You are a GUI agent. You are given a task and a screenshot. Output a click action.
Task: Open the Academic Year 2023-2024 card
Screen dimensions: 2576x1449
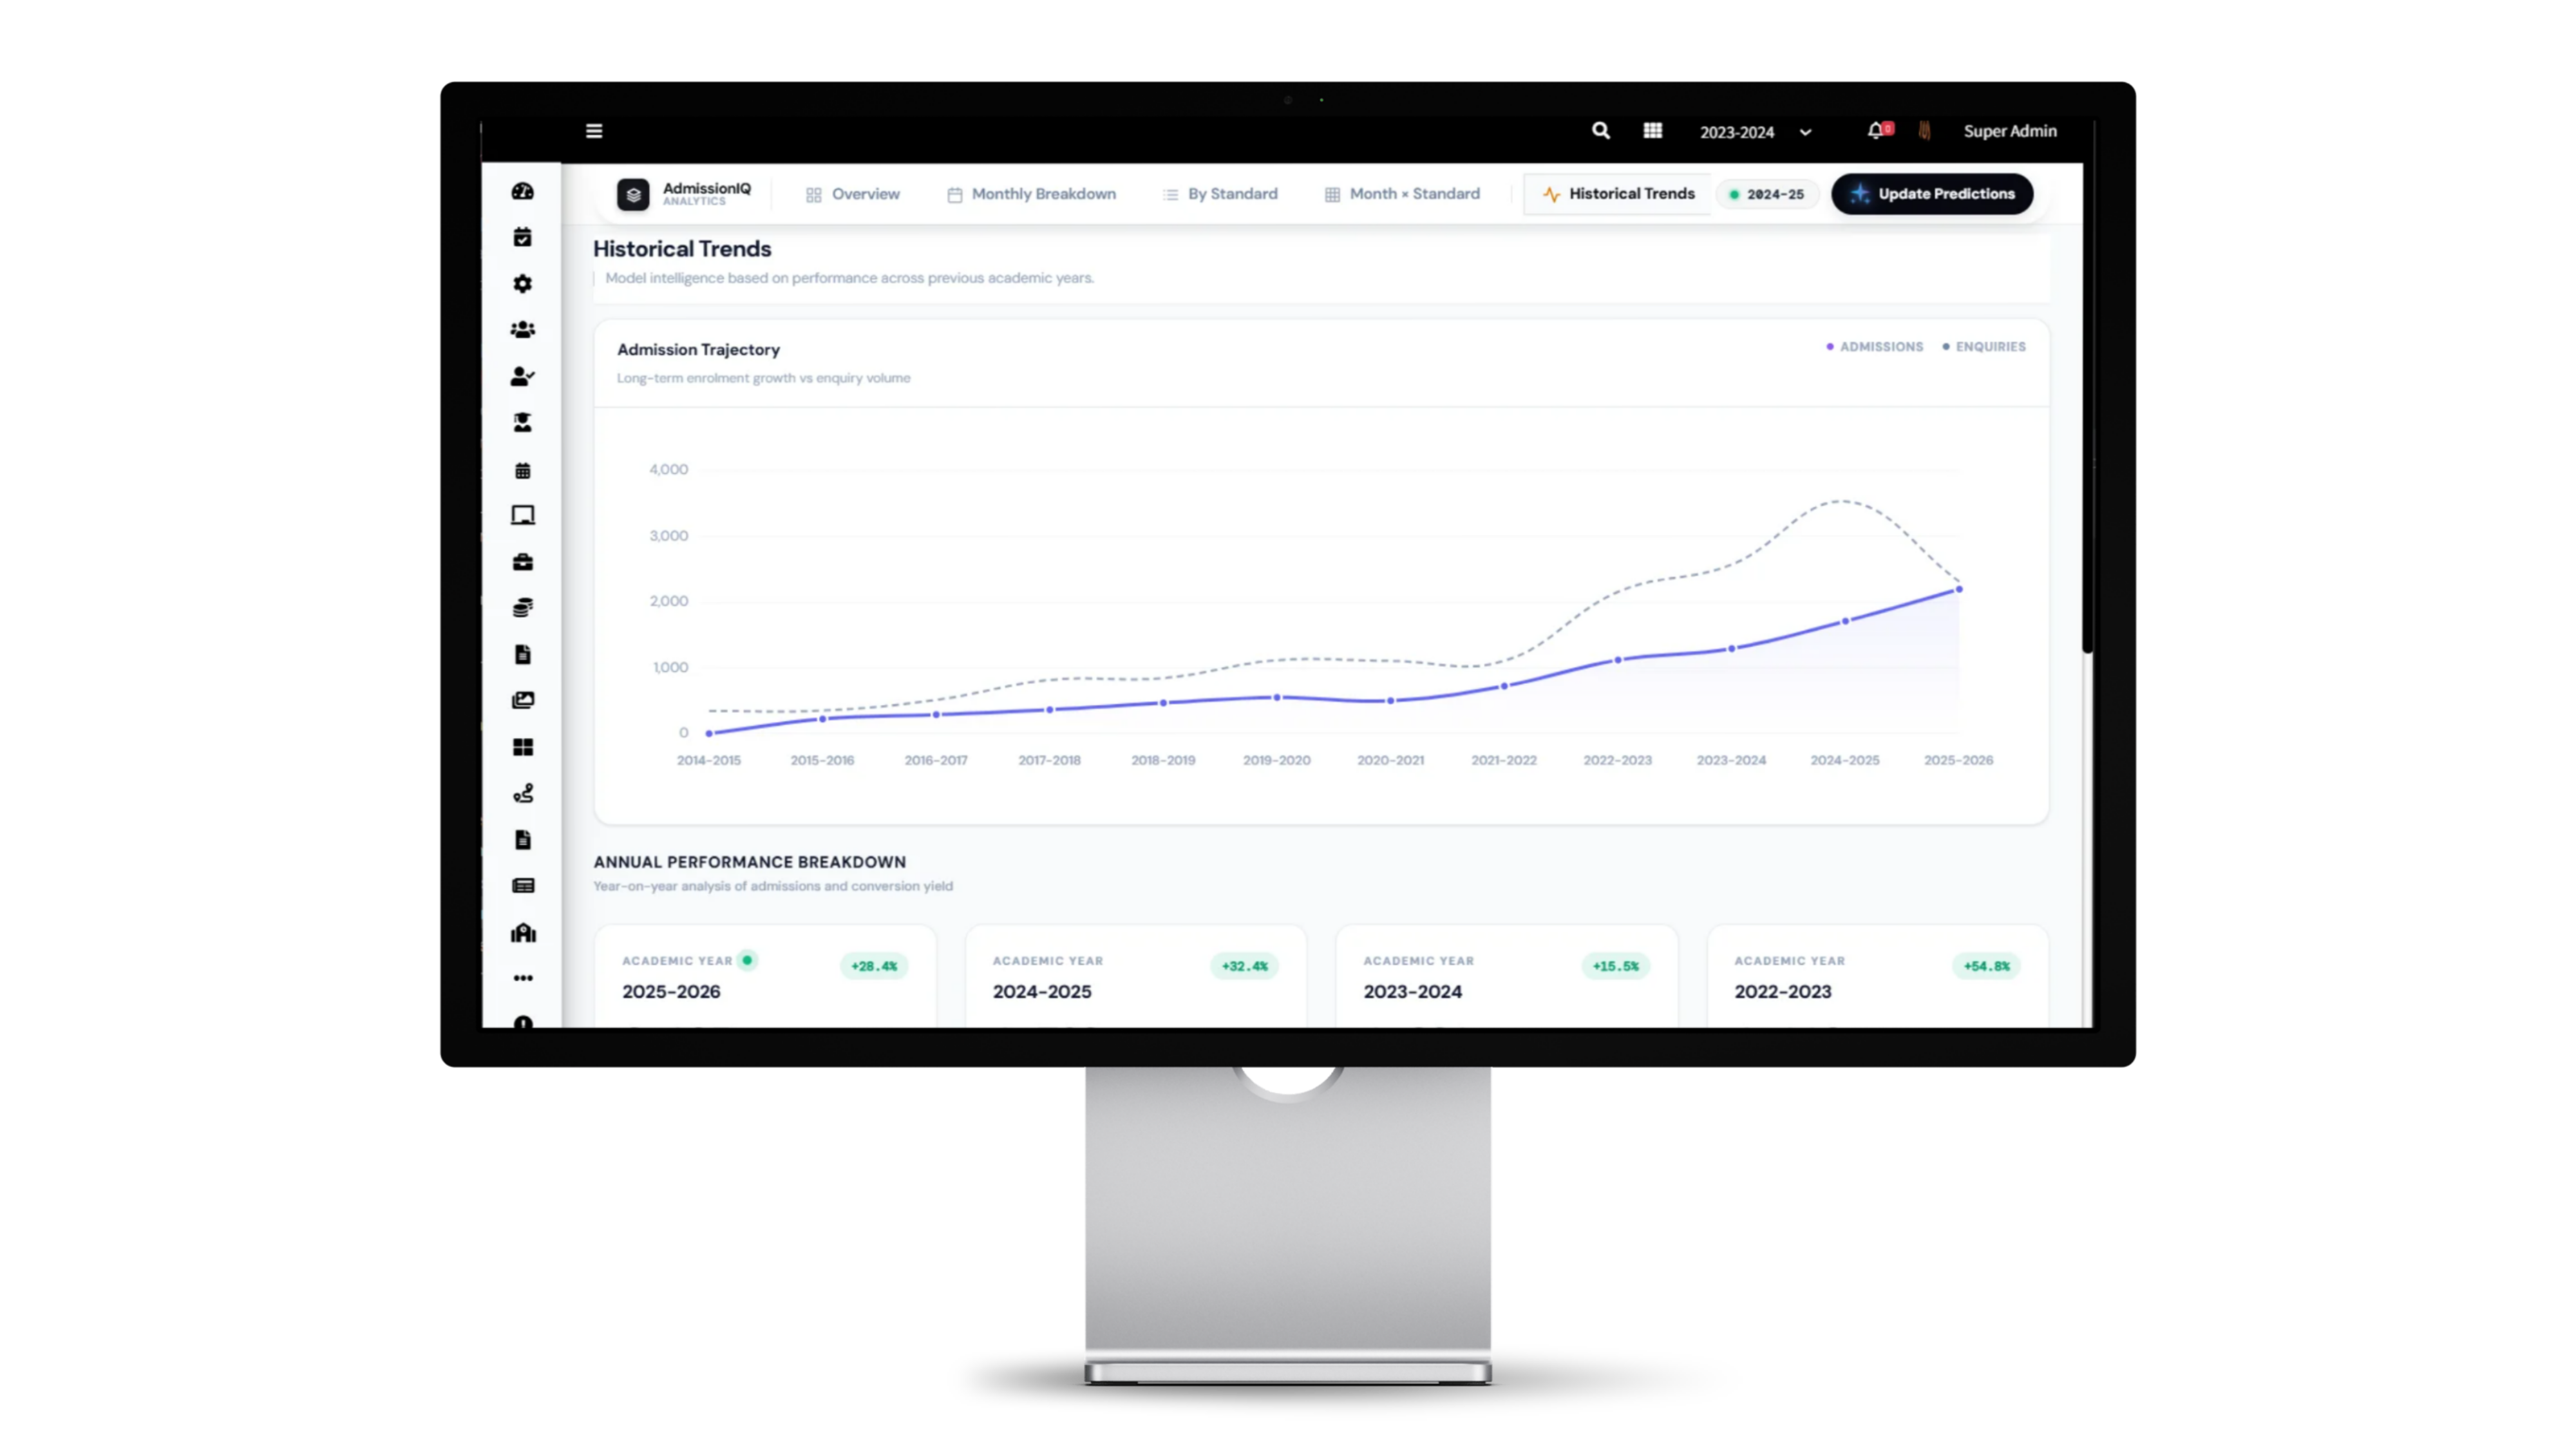click(1507, 977)
